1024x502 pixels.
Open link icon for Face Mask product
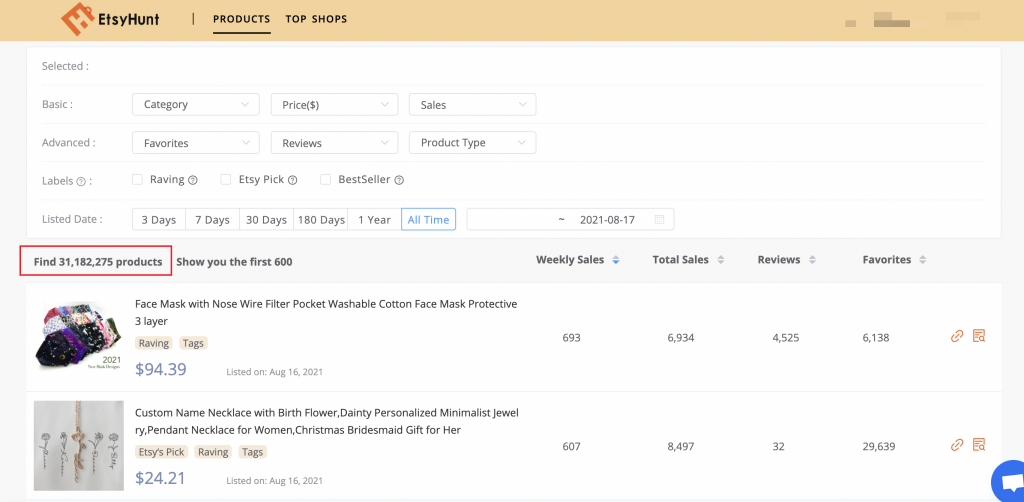957,336
